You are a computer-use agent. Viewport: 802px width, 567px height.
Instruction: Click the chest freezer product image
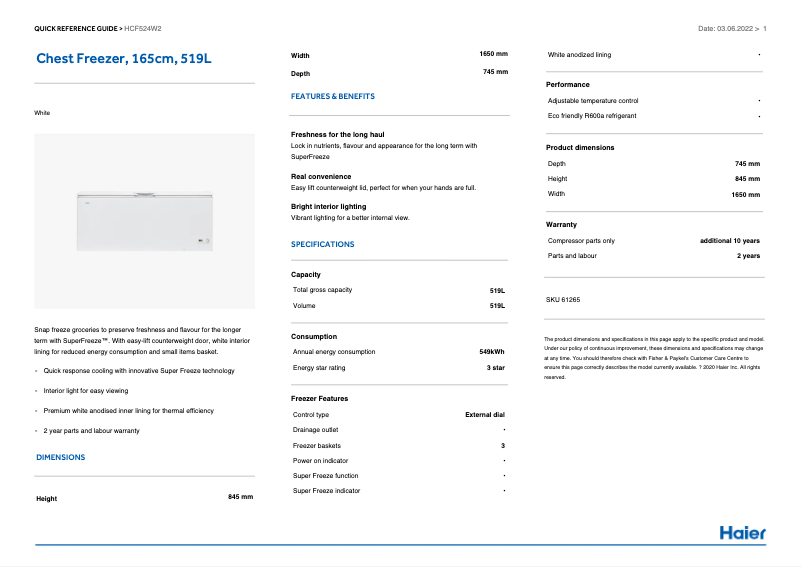(144, 219)
